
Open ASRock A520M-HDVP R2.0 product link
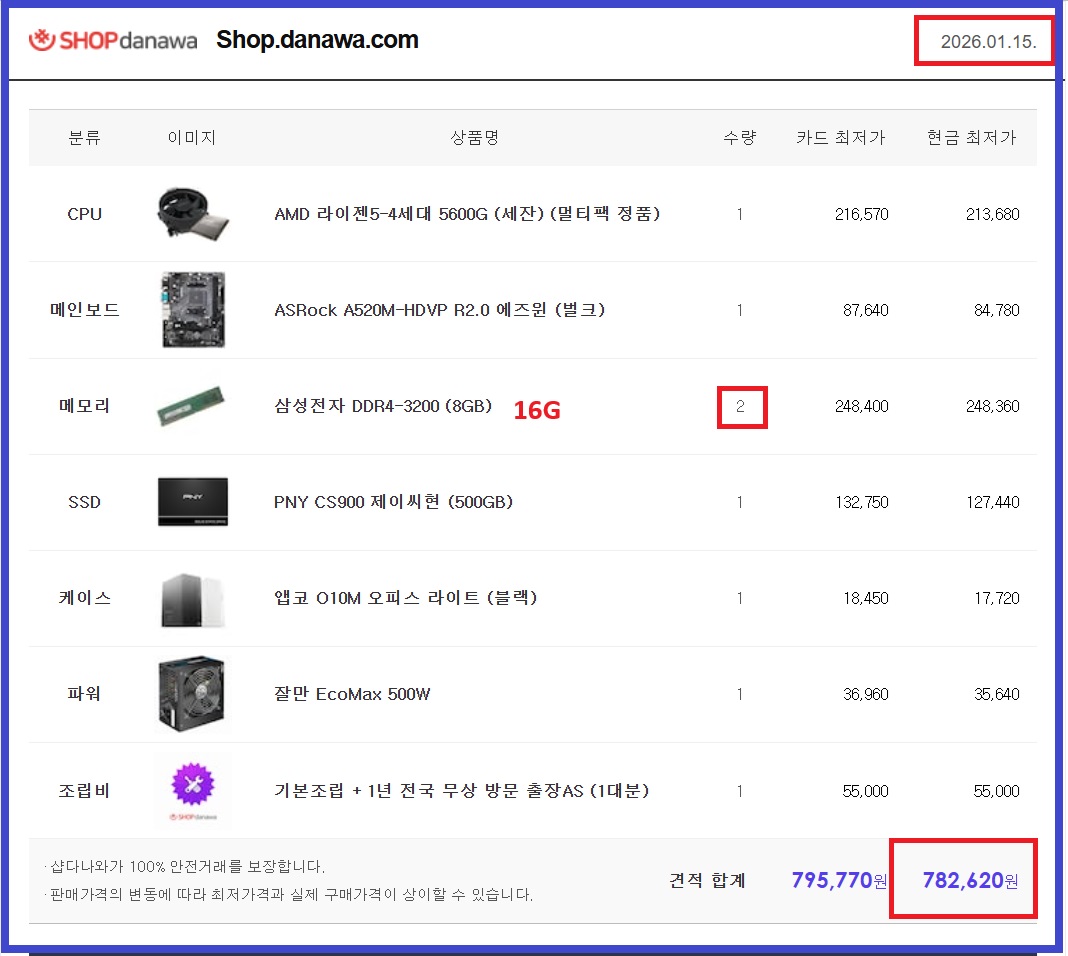pos(440,310)
